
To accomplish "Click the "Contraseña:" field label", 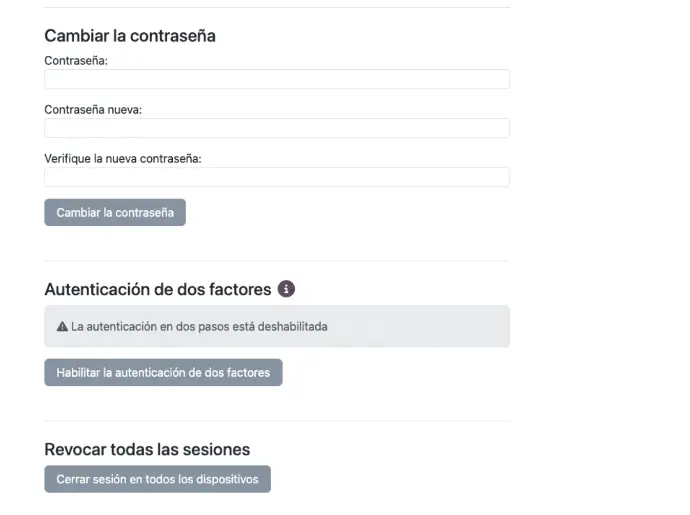I will pos(76,61).
